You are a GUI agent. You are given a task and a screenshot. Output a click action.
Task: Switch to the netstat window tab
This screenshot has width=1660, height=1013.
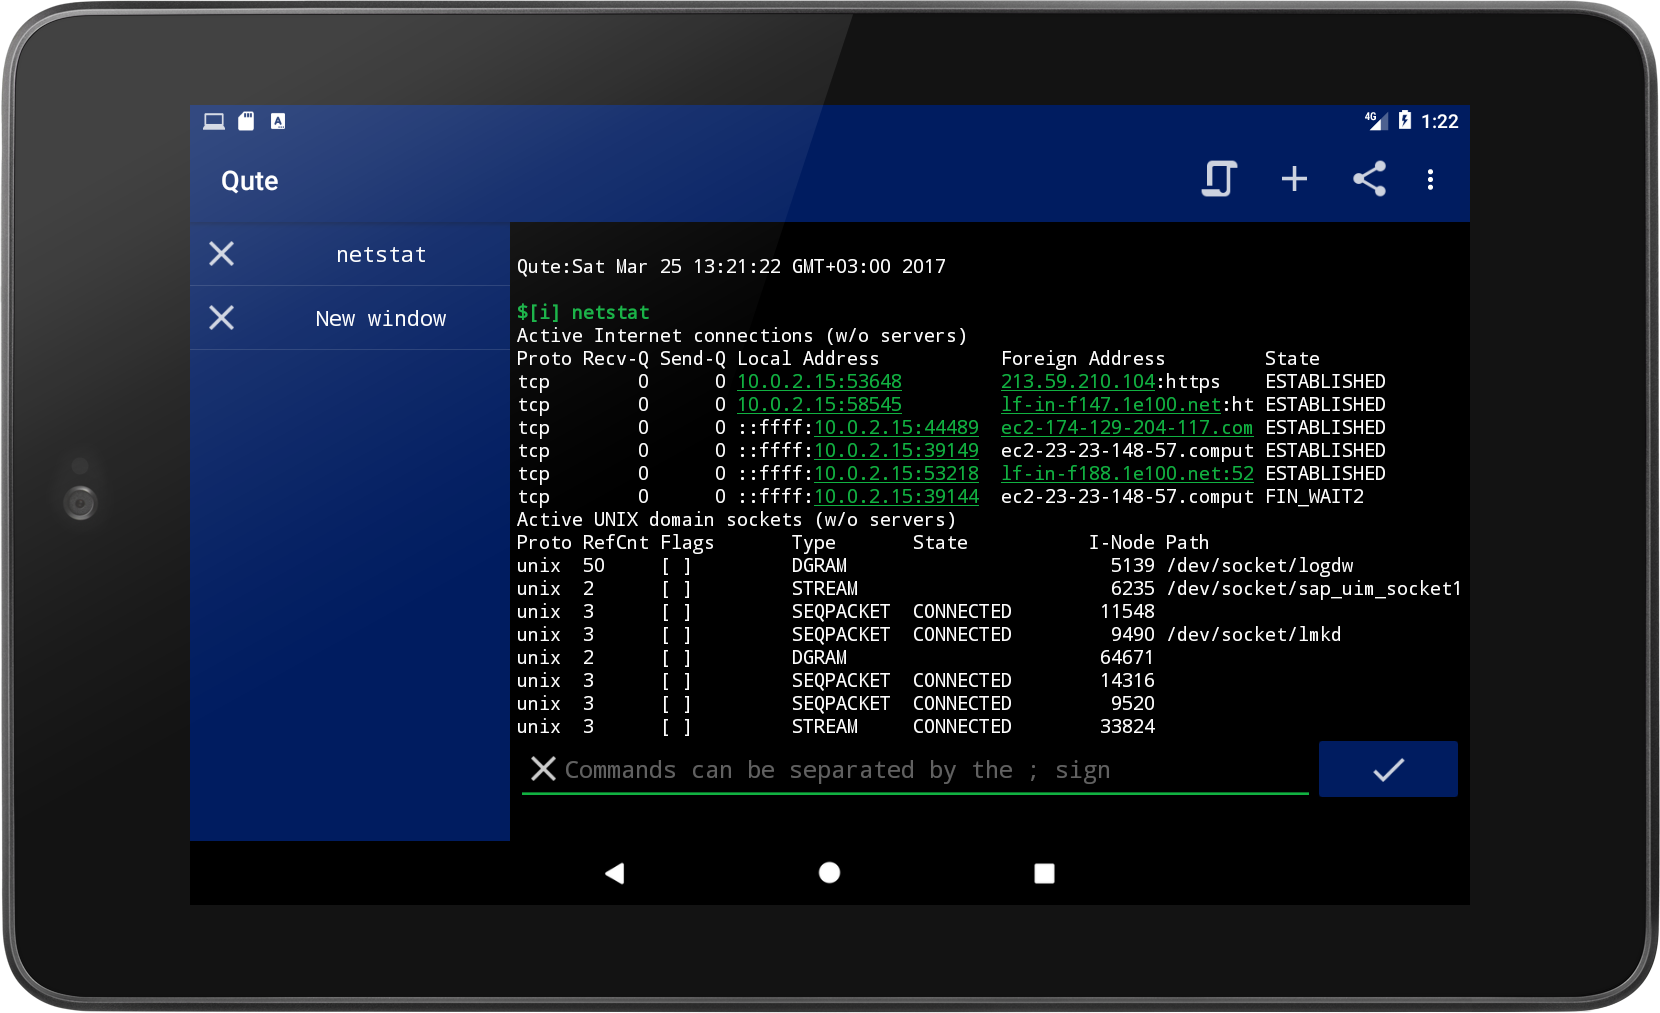coord(381,254)
